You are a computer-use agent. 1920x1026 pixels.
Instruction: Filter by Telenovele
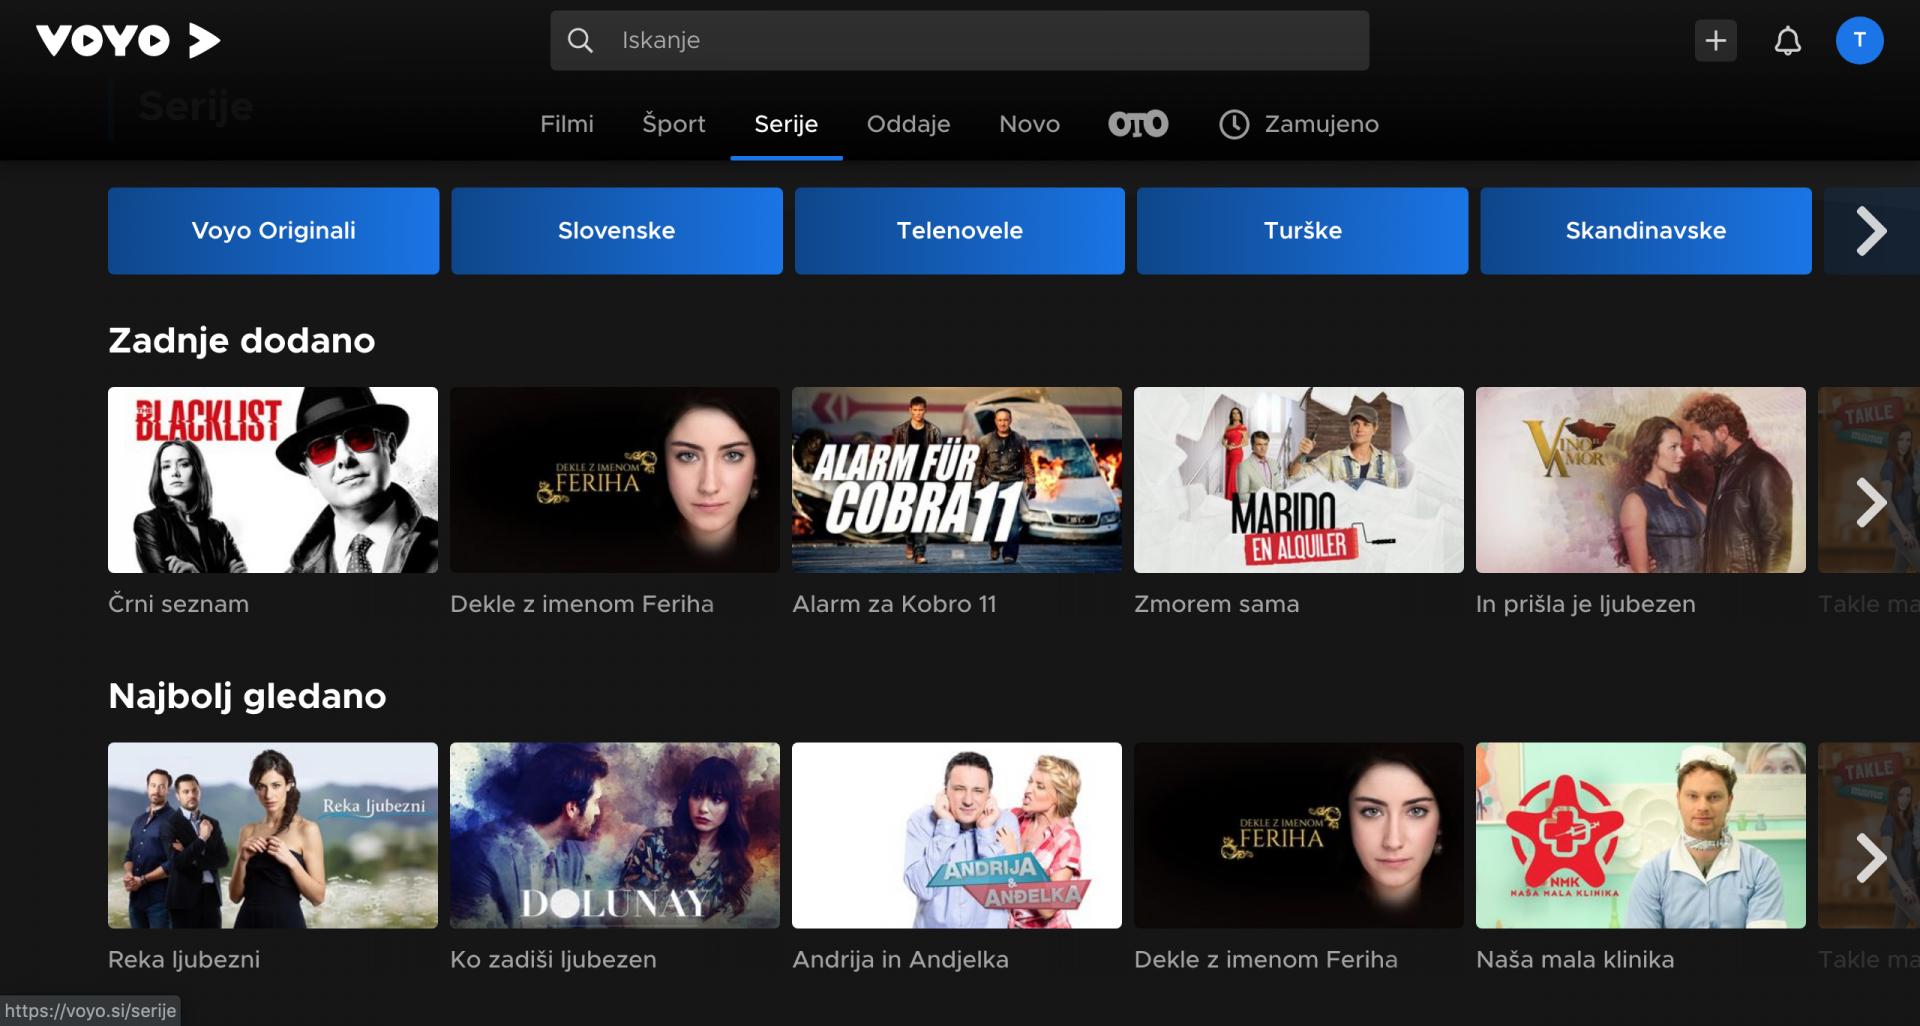click(x=959, y=230)
